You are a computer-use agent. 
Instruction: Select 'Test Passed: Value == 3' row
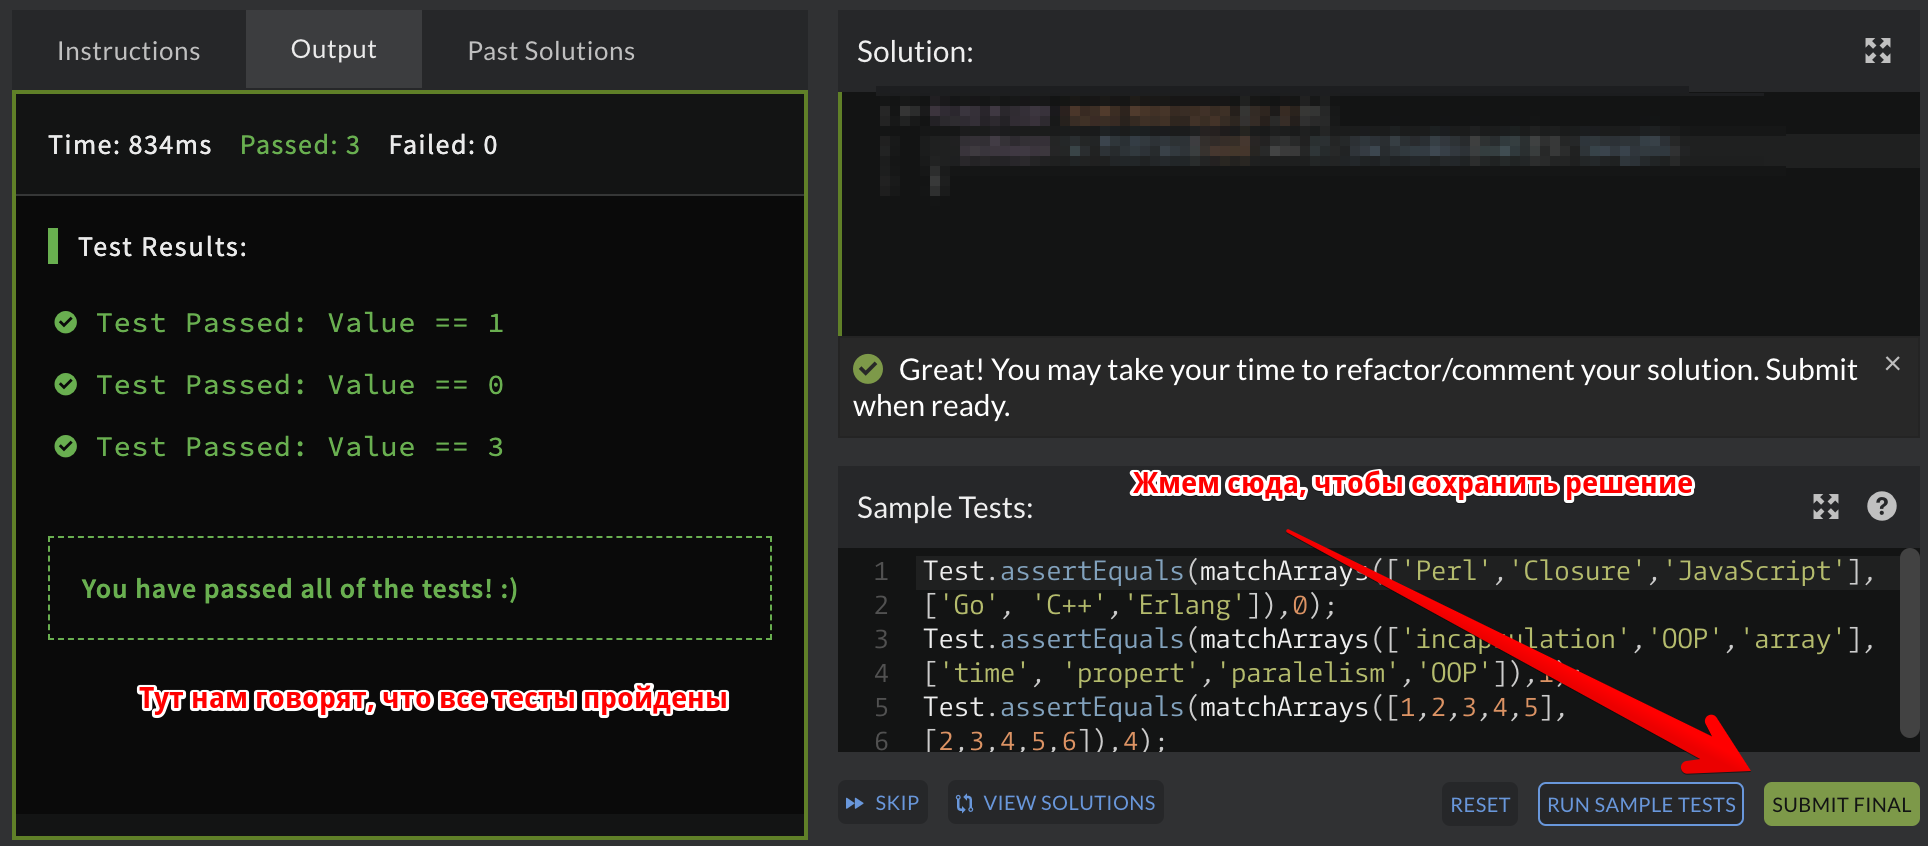pos(279,447)
